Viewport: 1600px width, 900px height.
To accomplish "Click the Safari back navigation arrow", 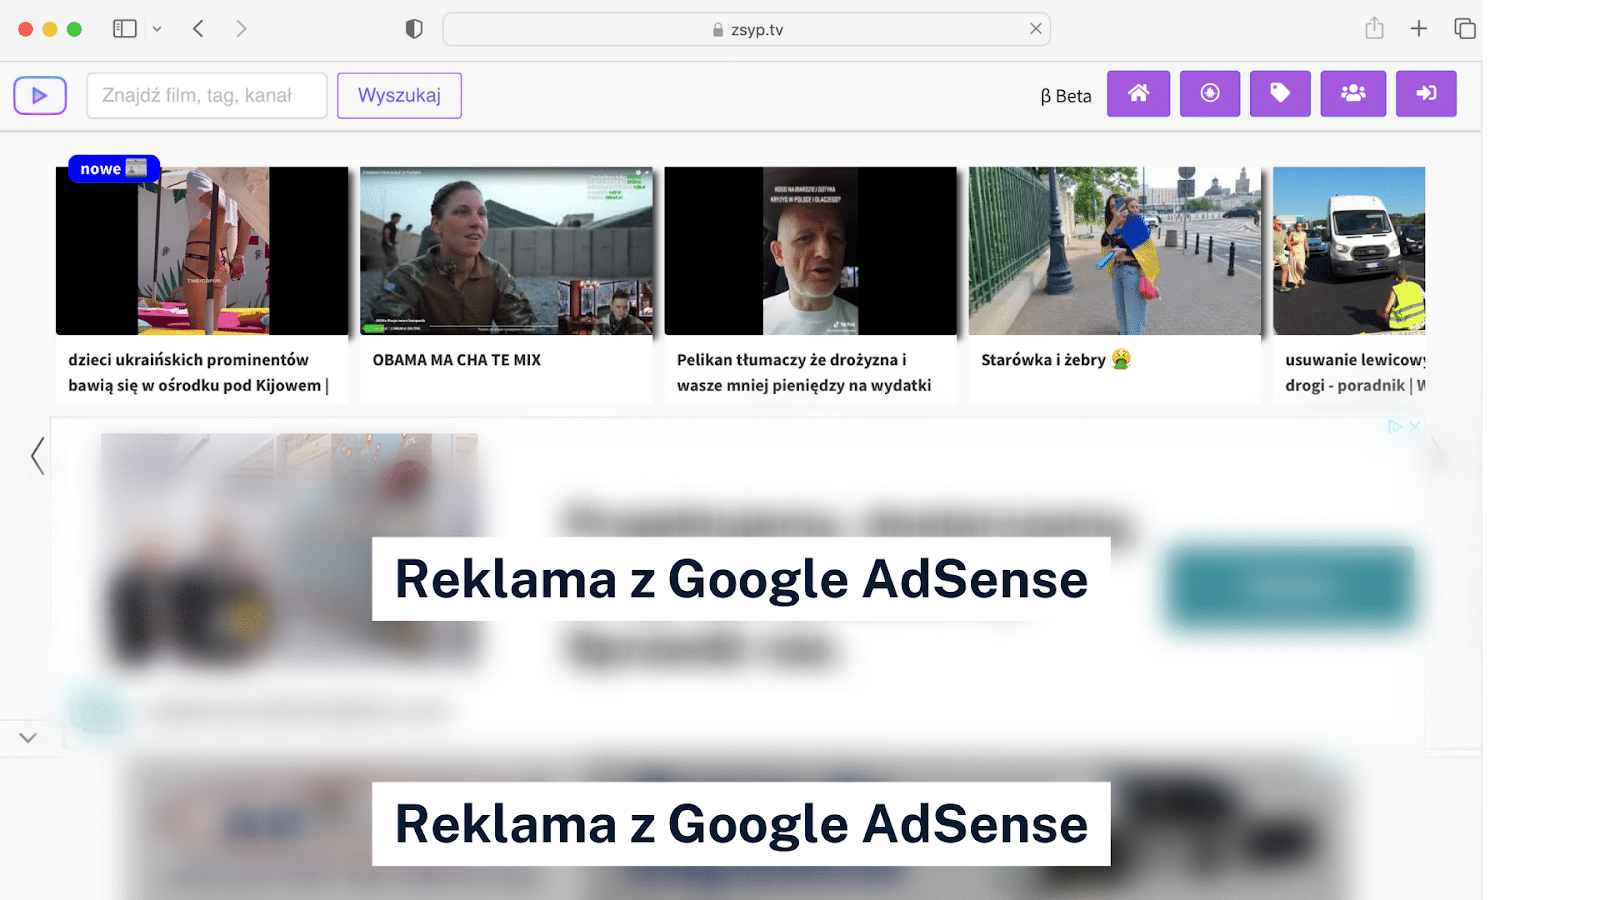I will [x=198, y=29].
